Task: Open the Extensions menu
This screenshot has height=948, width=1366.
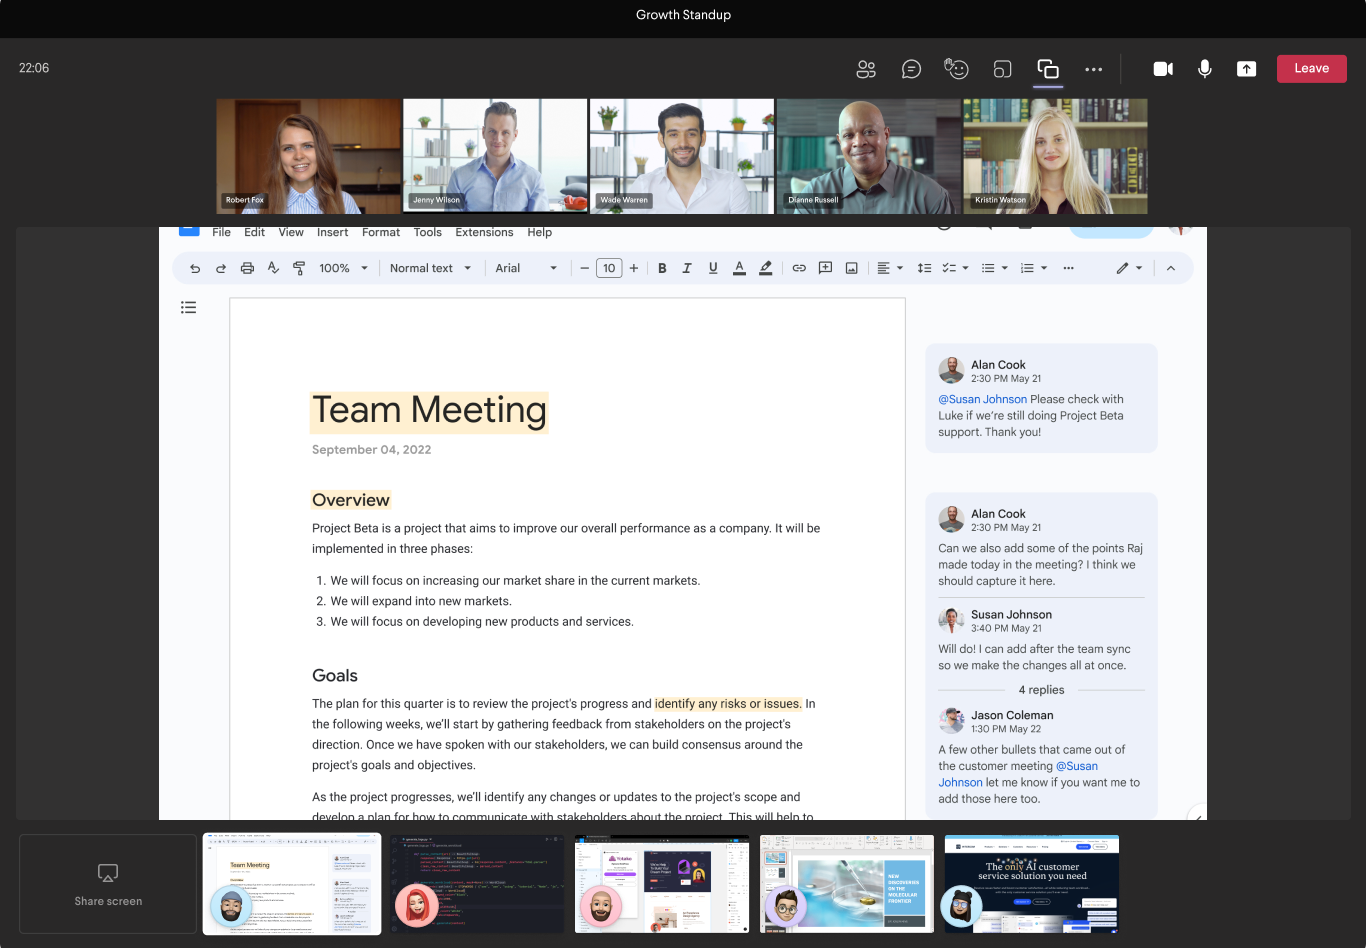Action: [x=484, y=232]
